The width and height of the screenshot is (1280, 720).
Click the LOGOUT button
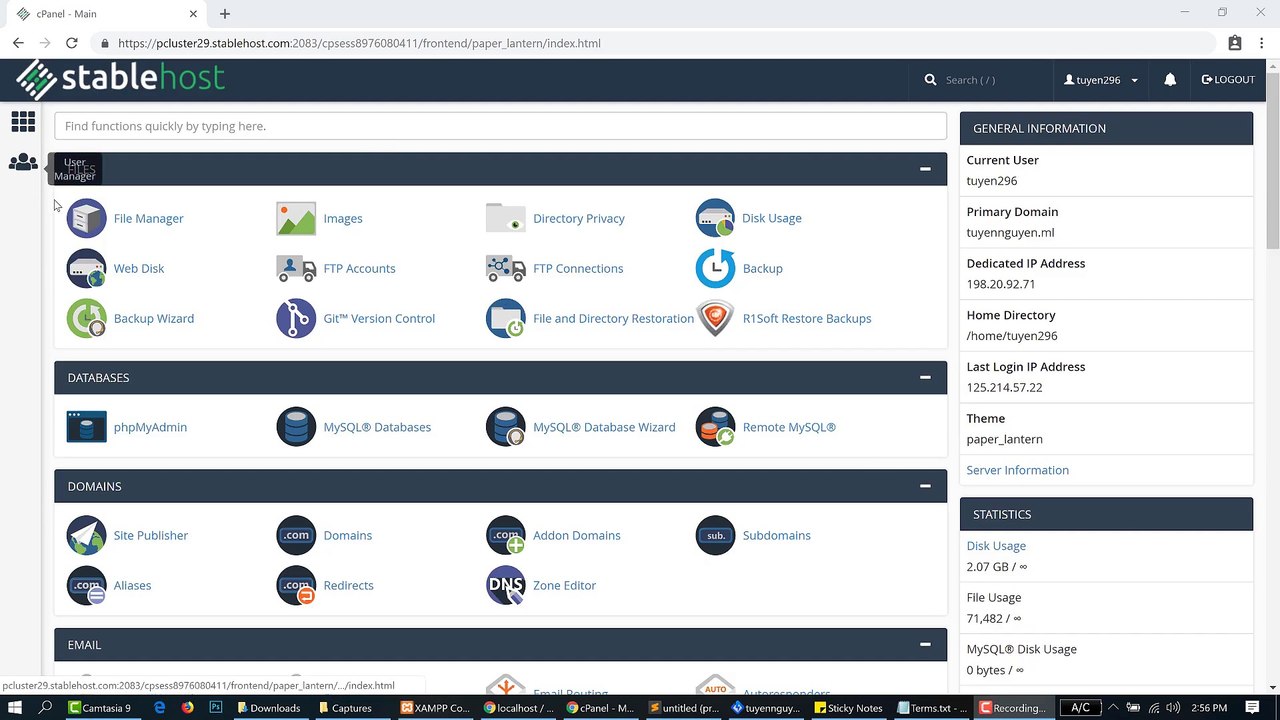tap(1228, 80)
